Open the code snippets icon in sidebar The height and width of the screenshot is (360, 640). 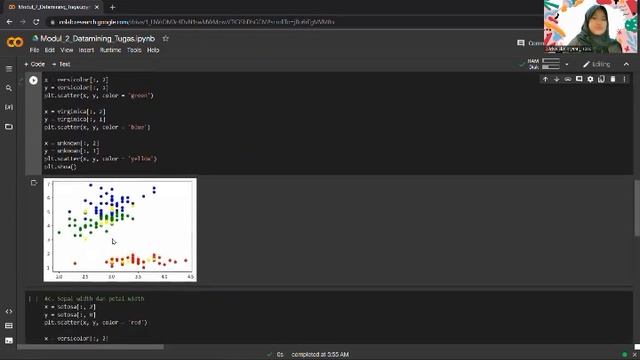(x=9, y=311)
